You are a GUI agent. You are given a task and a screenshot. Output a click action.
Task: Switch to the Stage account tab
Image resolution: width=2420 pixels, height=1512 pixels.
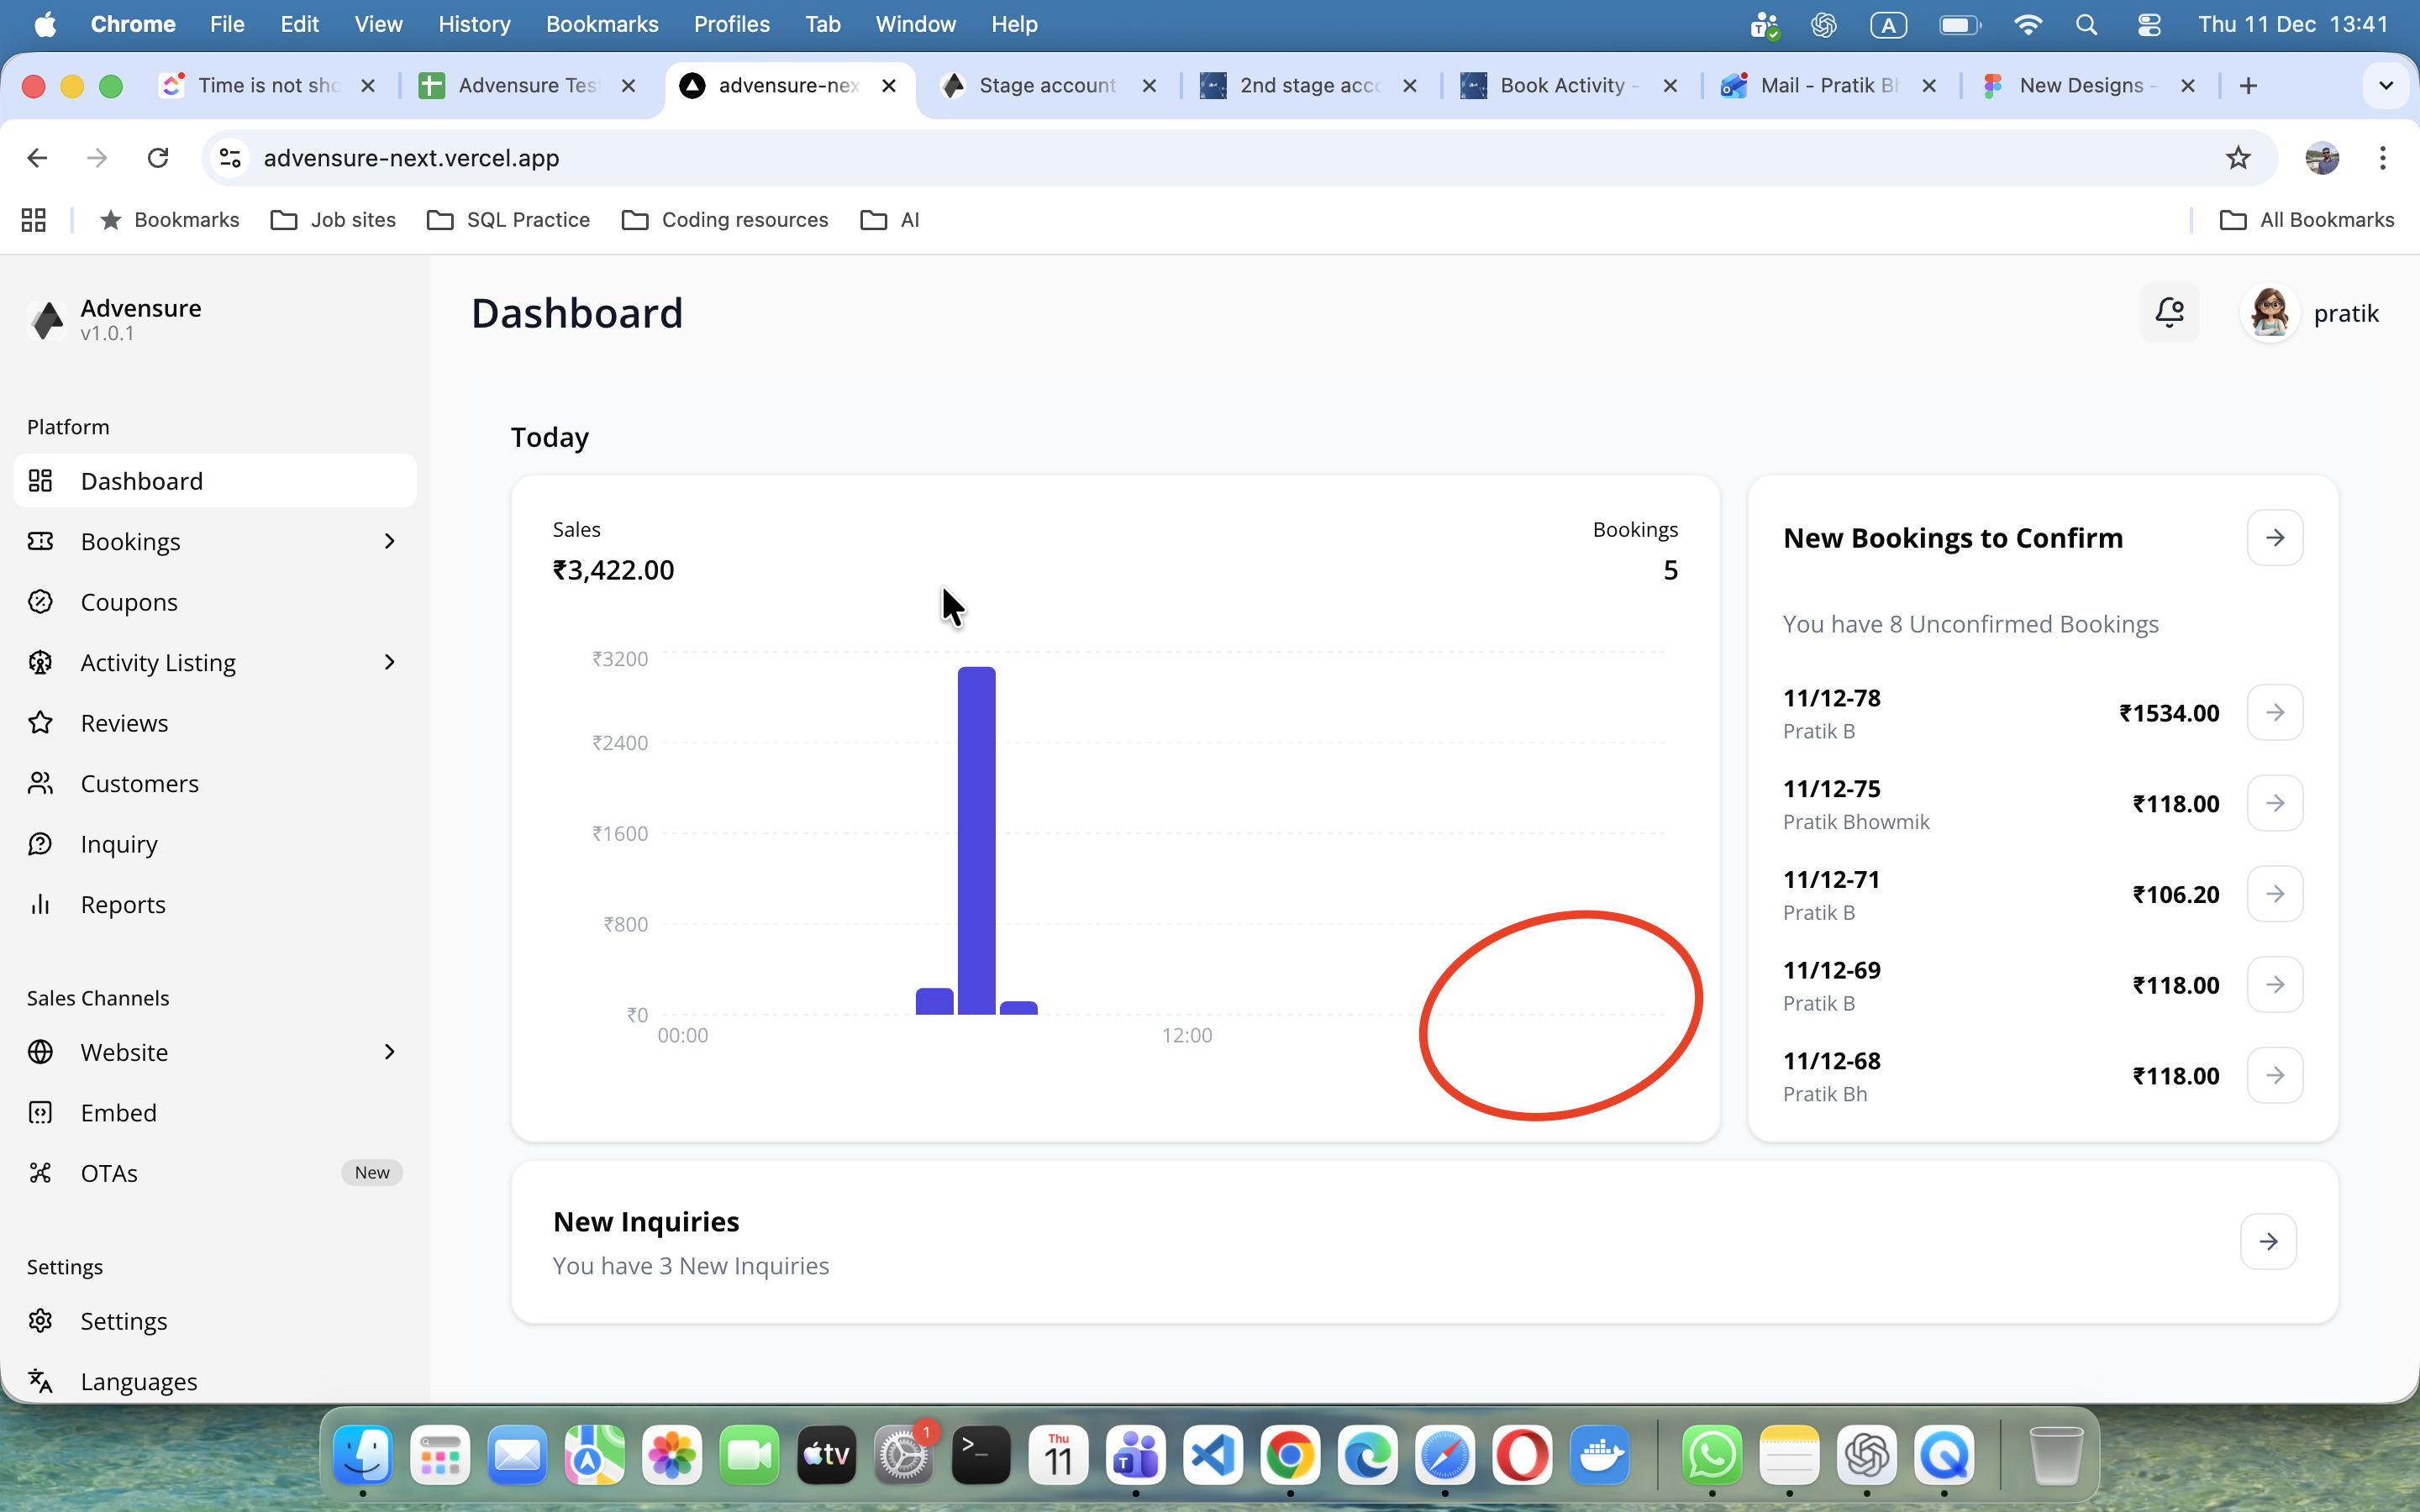click(1045, 86)
